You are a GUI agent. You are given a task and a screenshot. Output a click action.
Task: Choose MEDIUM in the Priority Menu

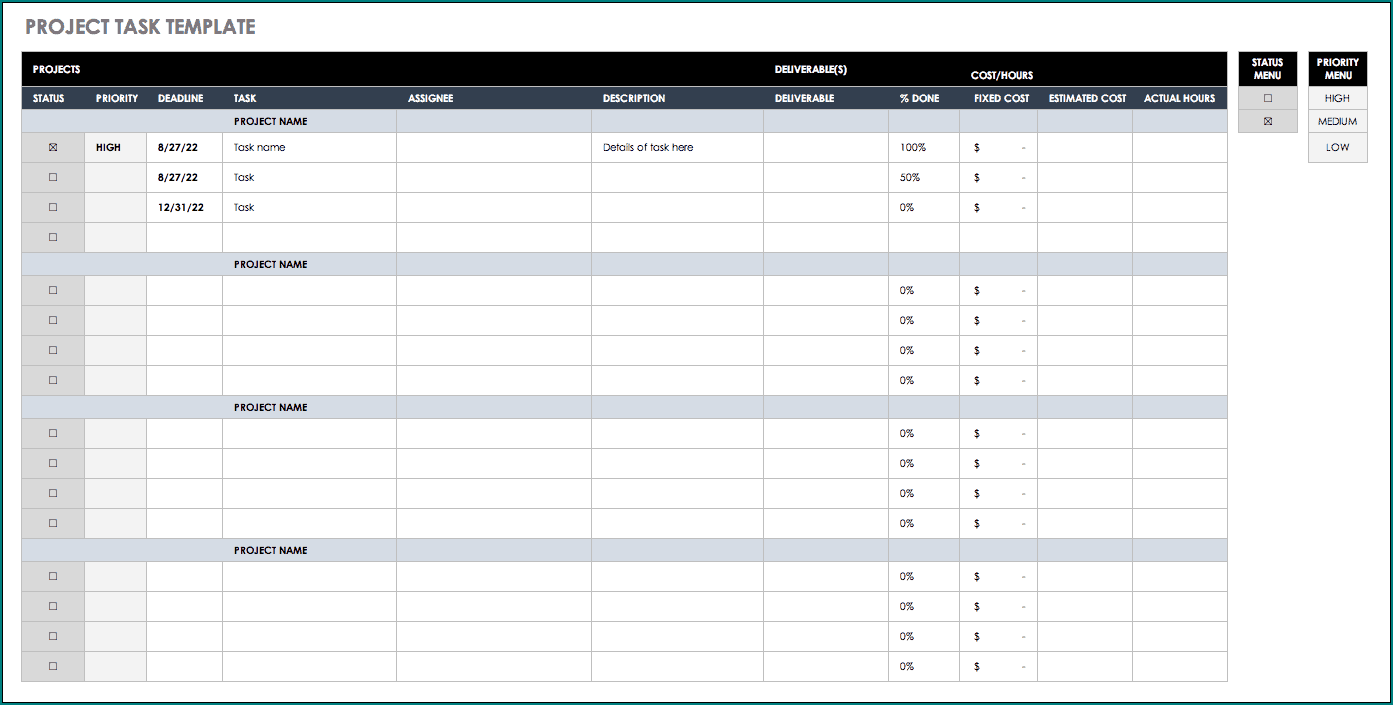(x=1337, y=121)
